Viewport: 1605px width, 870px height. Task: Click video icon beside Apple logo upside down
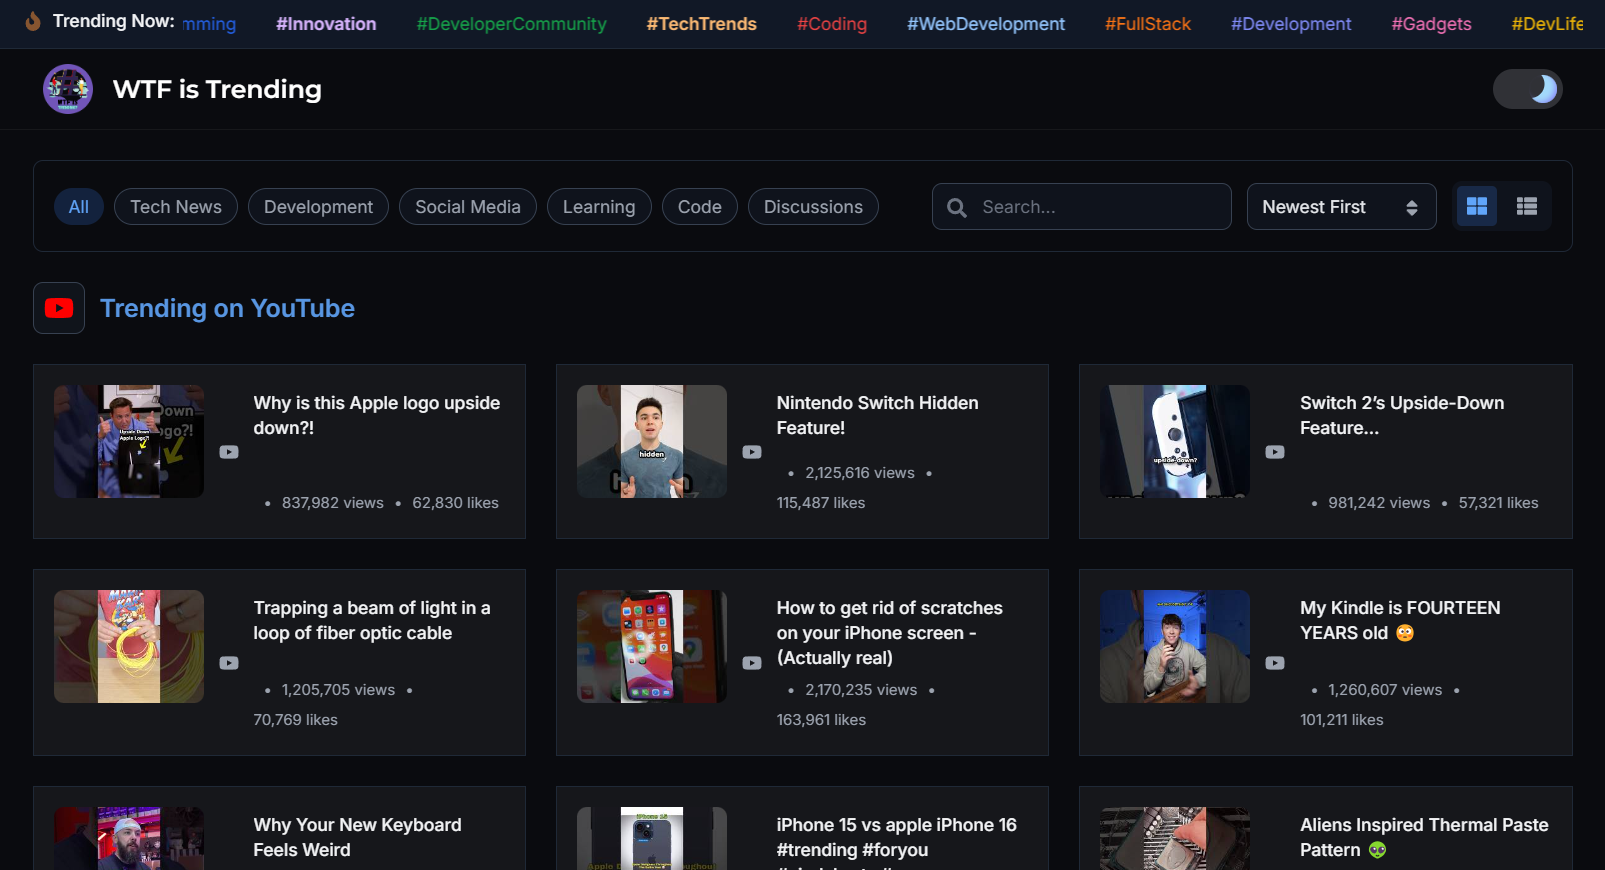click(x=229, y=452)
